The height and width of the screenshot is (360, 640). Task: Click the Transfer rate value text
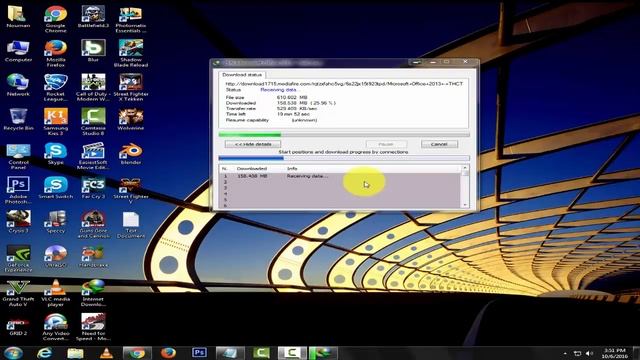297,109
